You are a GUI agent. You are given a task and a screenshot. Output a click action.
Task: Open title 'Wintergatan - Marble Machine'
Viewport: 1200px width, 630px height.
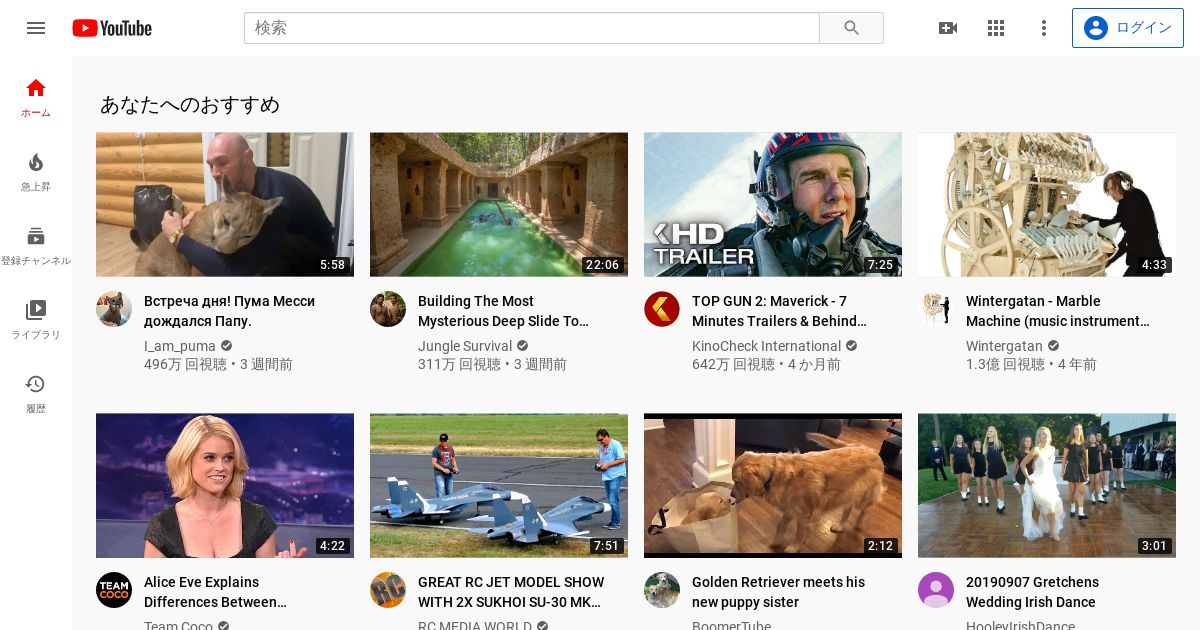[x=1058, y=311]
